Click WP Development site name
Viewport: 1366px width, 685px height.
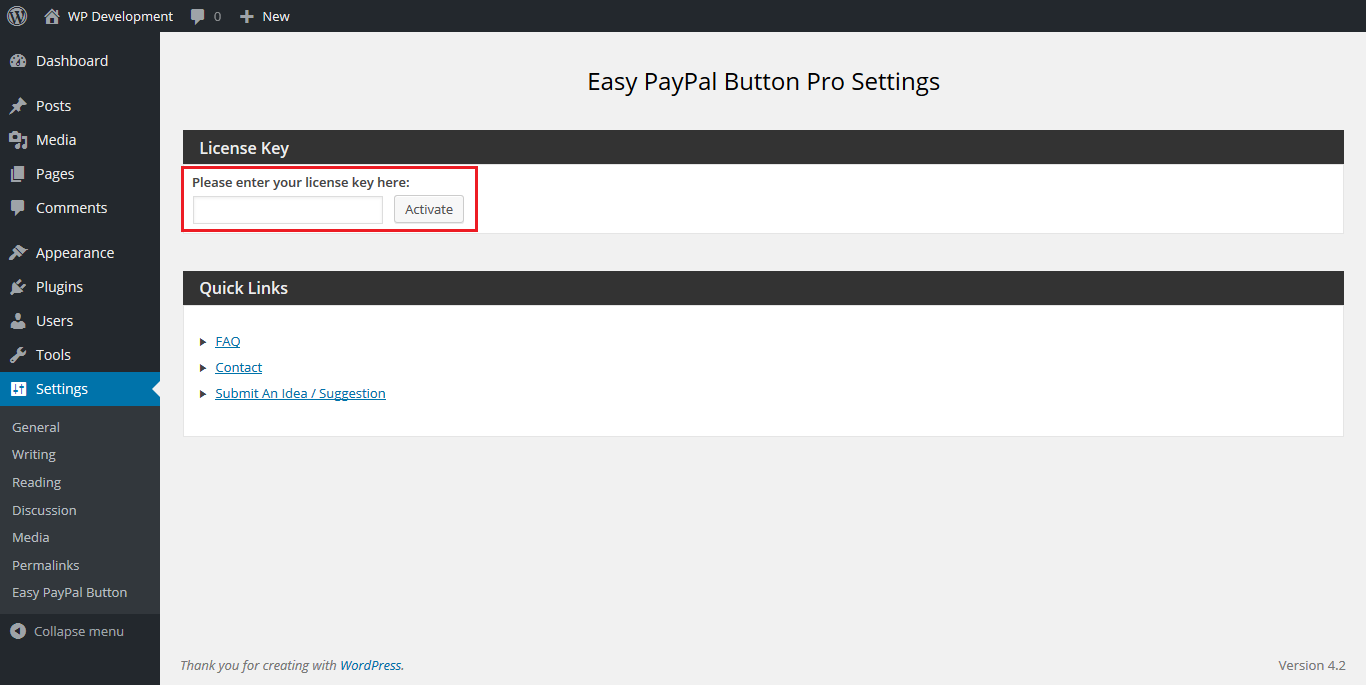tap(120, 16)
